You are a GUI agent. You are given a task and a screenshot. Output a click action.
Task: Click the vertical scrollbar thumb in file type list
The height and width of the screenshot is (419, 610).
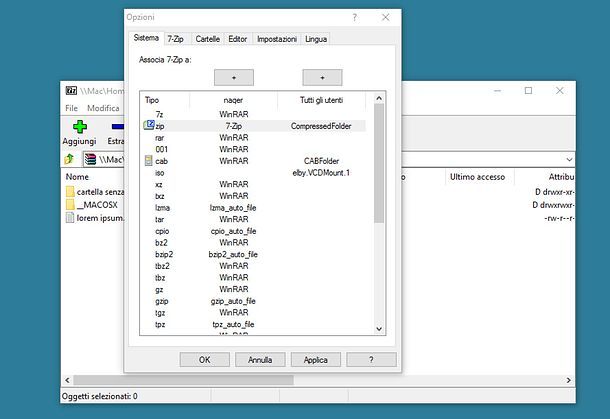[379, 163]
